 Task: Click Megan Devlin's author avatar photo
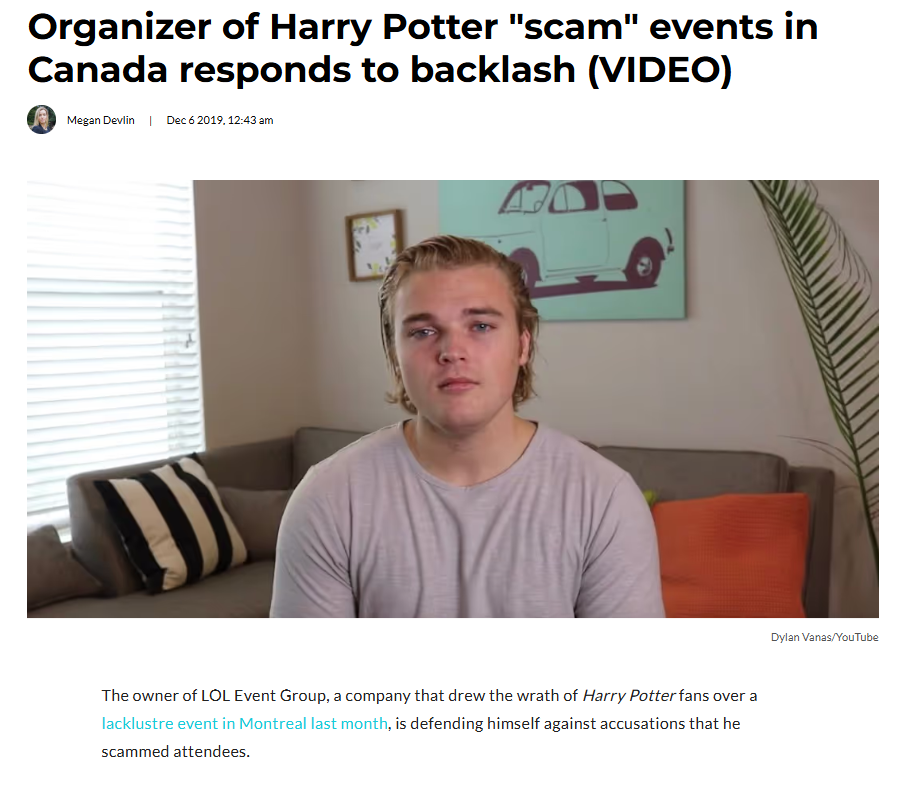tap(41, 120)
